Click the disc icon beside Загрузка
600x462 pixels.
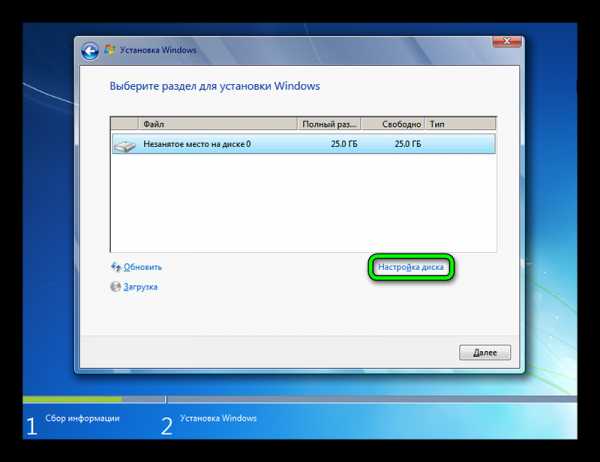(115, 286)
